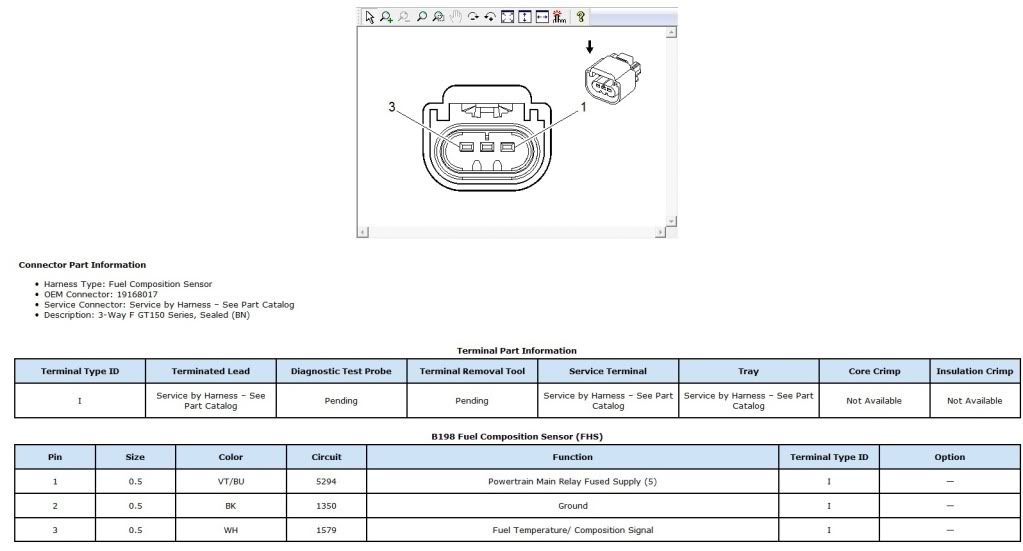
Task: Click Not Available under Core Crimp
Action: click(874, 401)
